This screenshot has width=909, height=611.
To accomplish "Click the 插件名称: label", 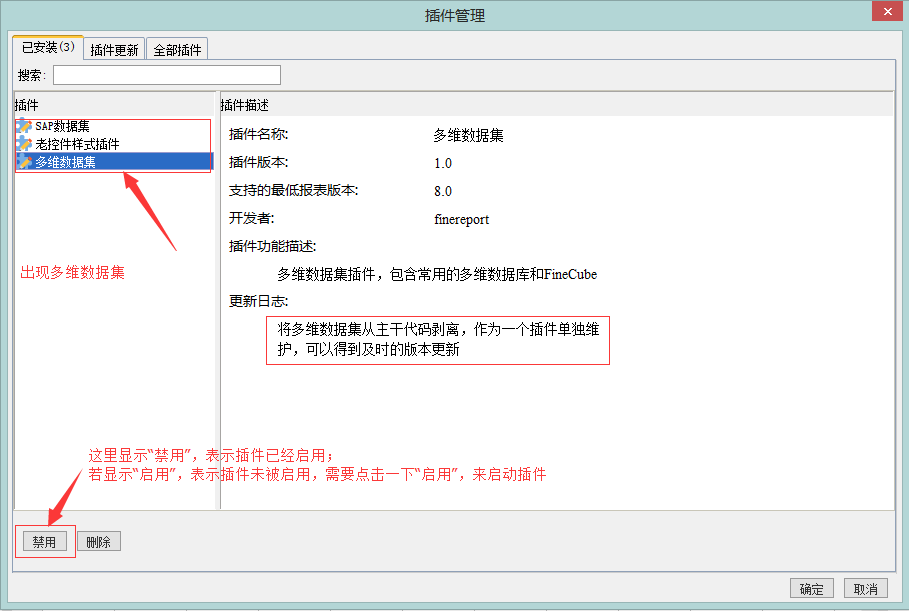I will pyautogui.click(x=259, y=134).
